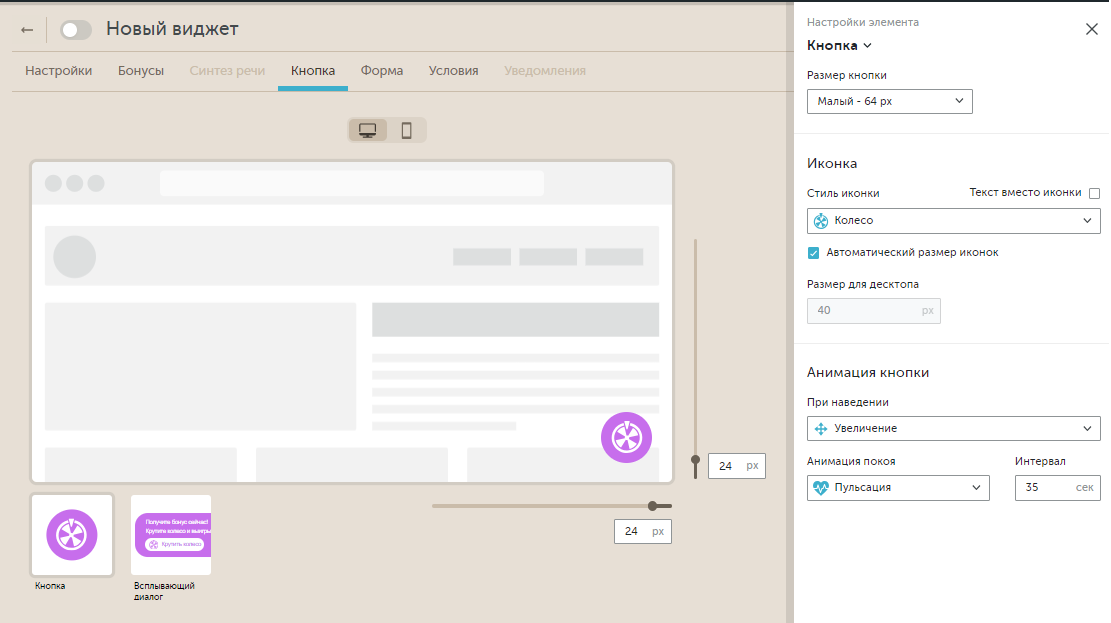Click the vertical offset slider handle

(x=695, y=460)
